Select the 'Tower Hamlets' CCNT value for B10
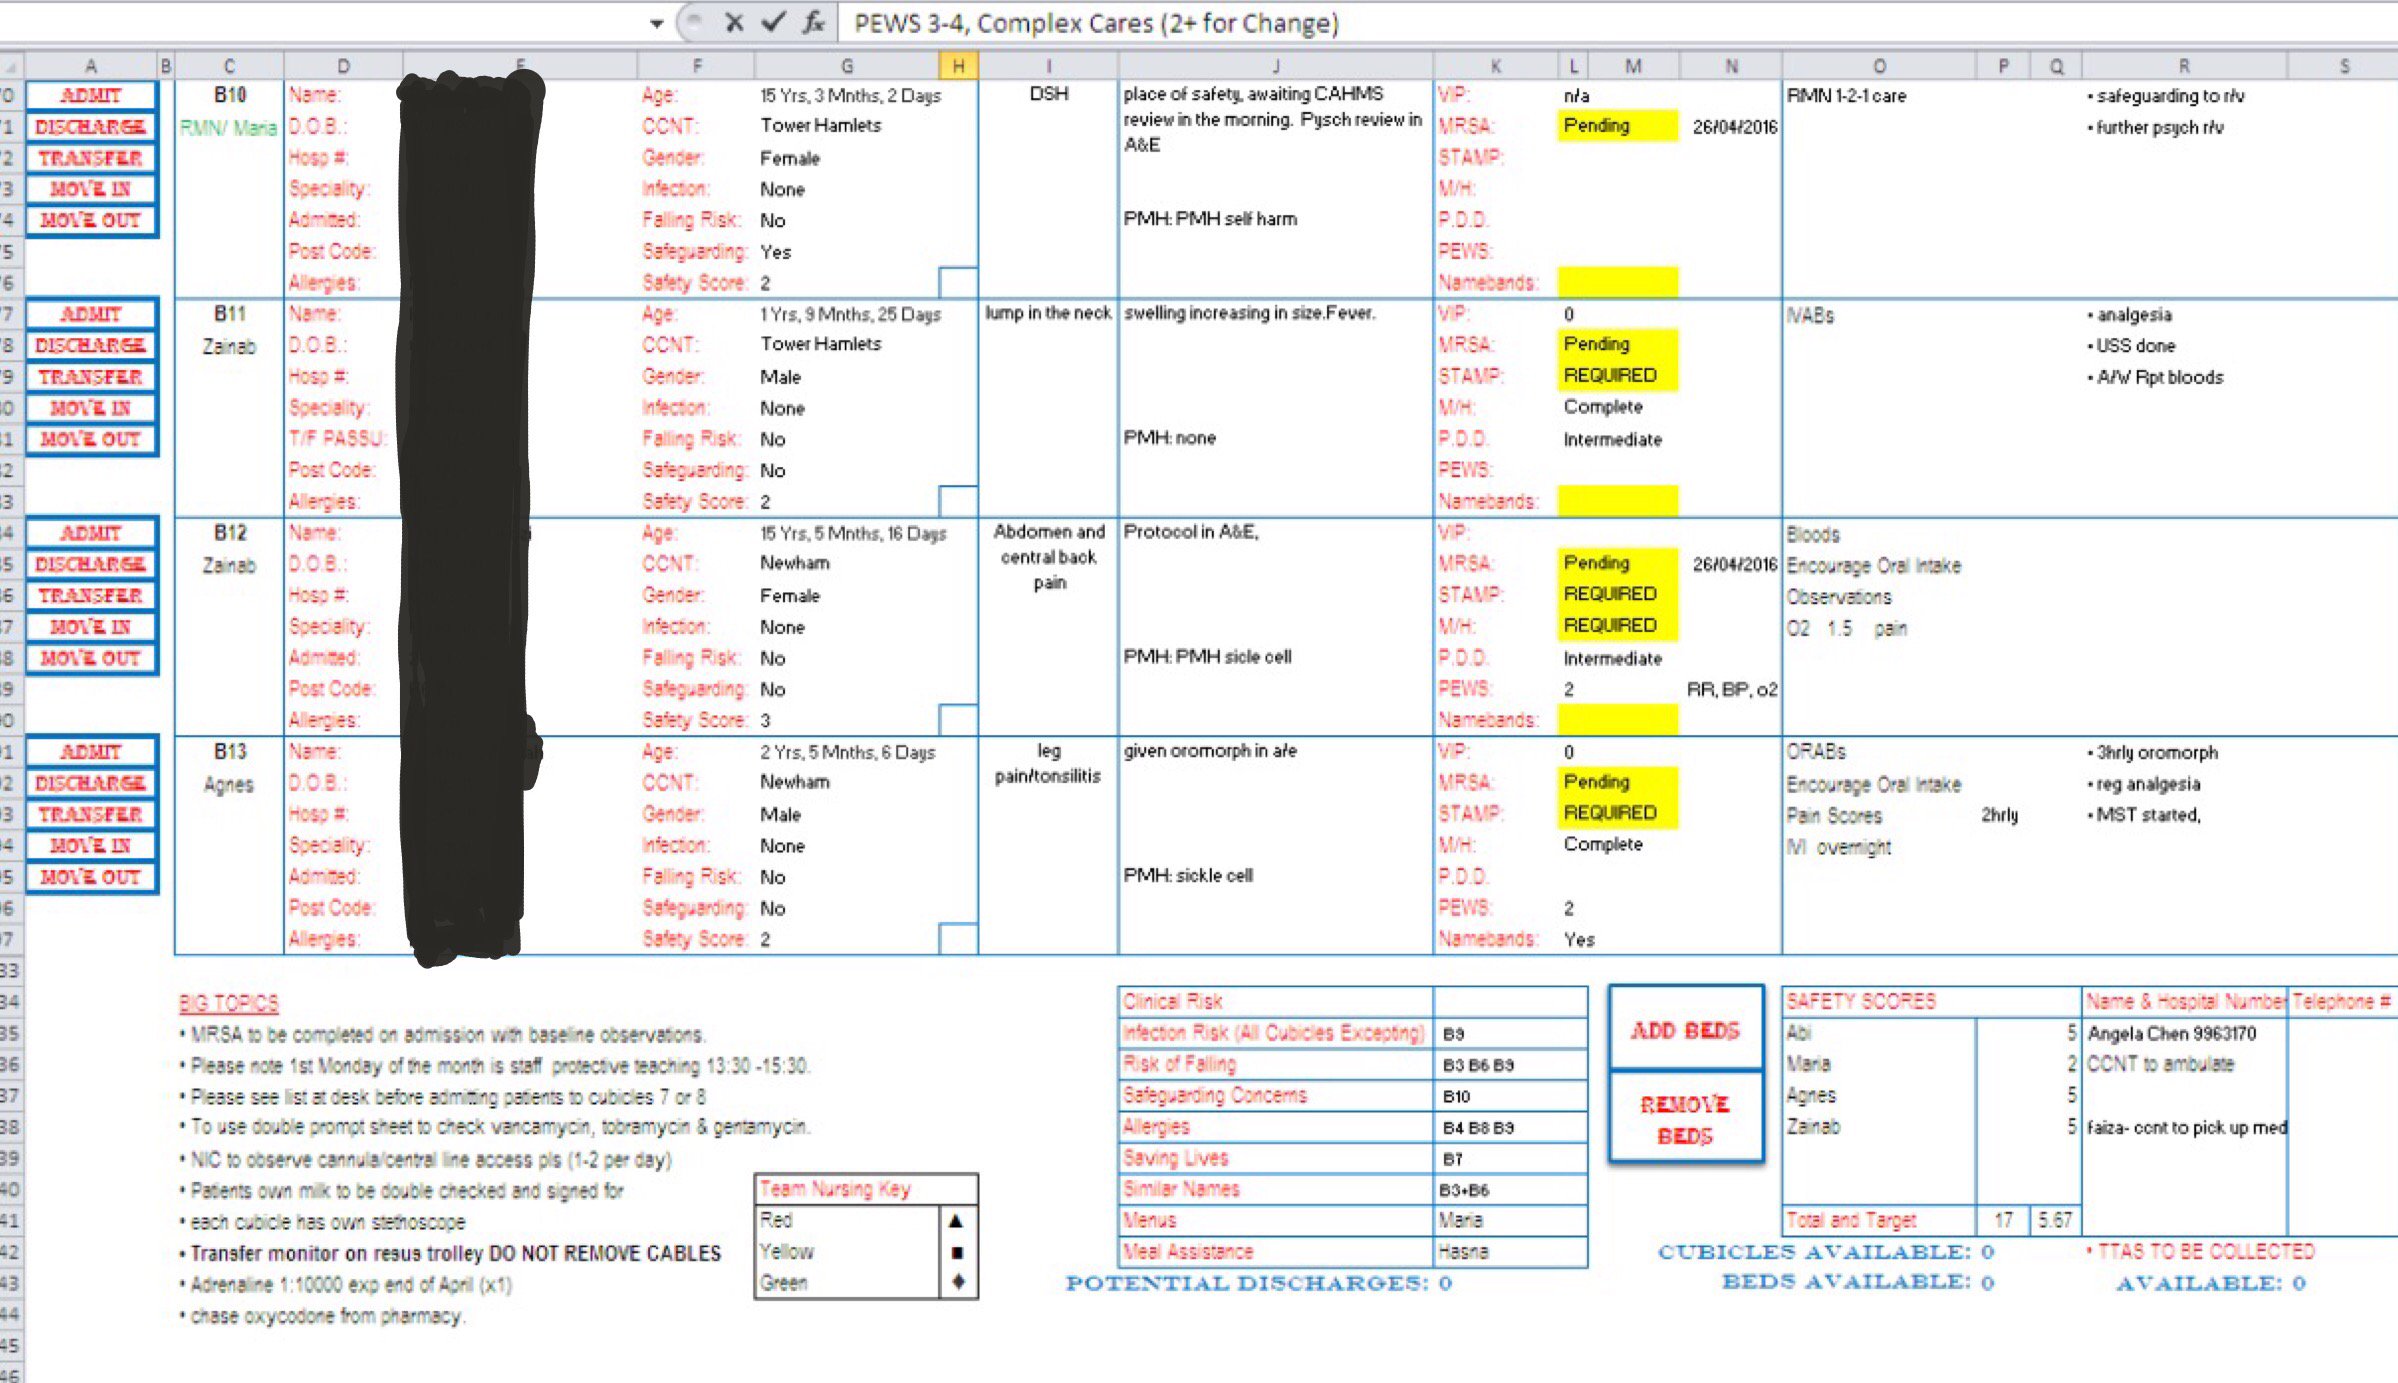Viewport: 2398px width, 1383px height. [820, 126]
